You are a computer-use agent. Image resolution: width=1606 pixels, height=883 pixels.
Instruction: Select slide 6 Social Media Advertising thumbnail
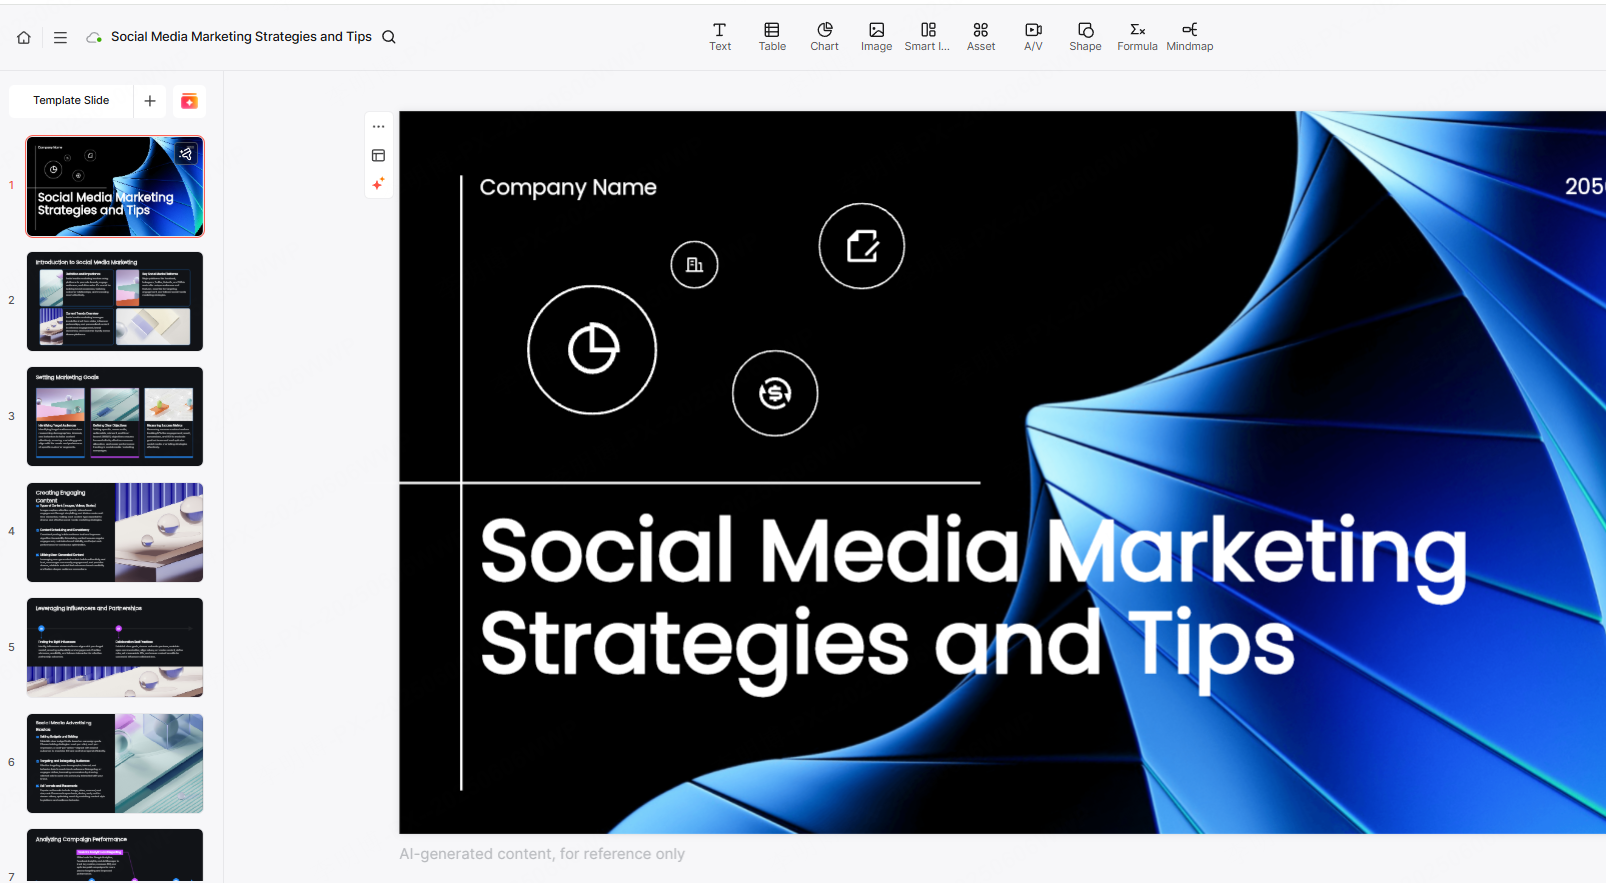[x=115, y=763]
